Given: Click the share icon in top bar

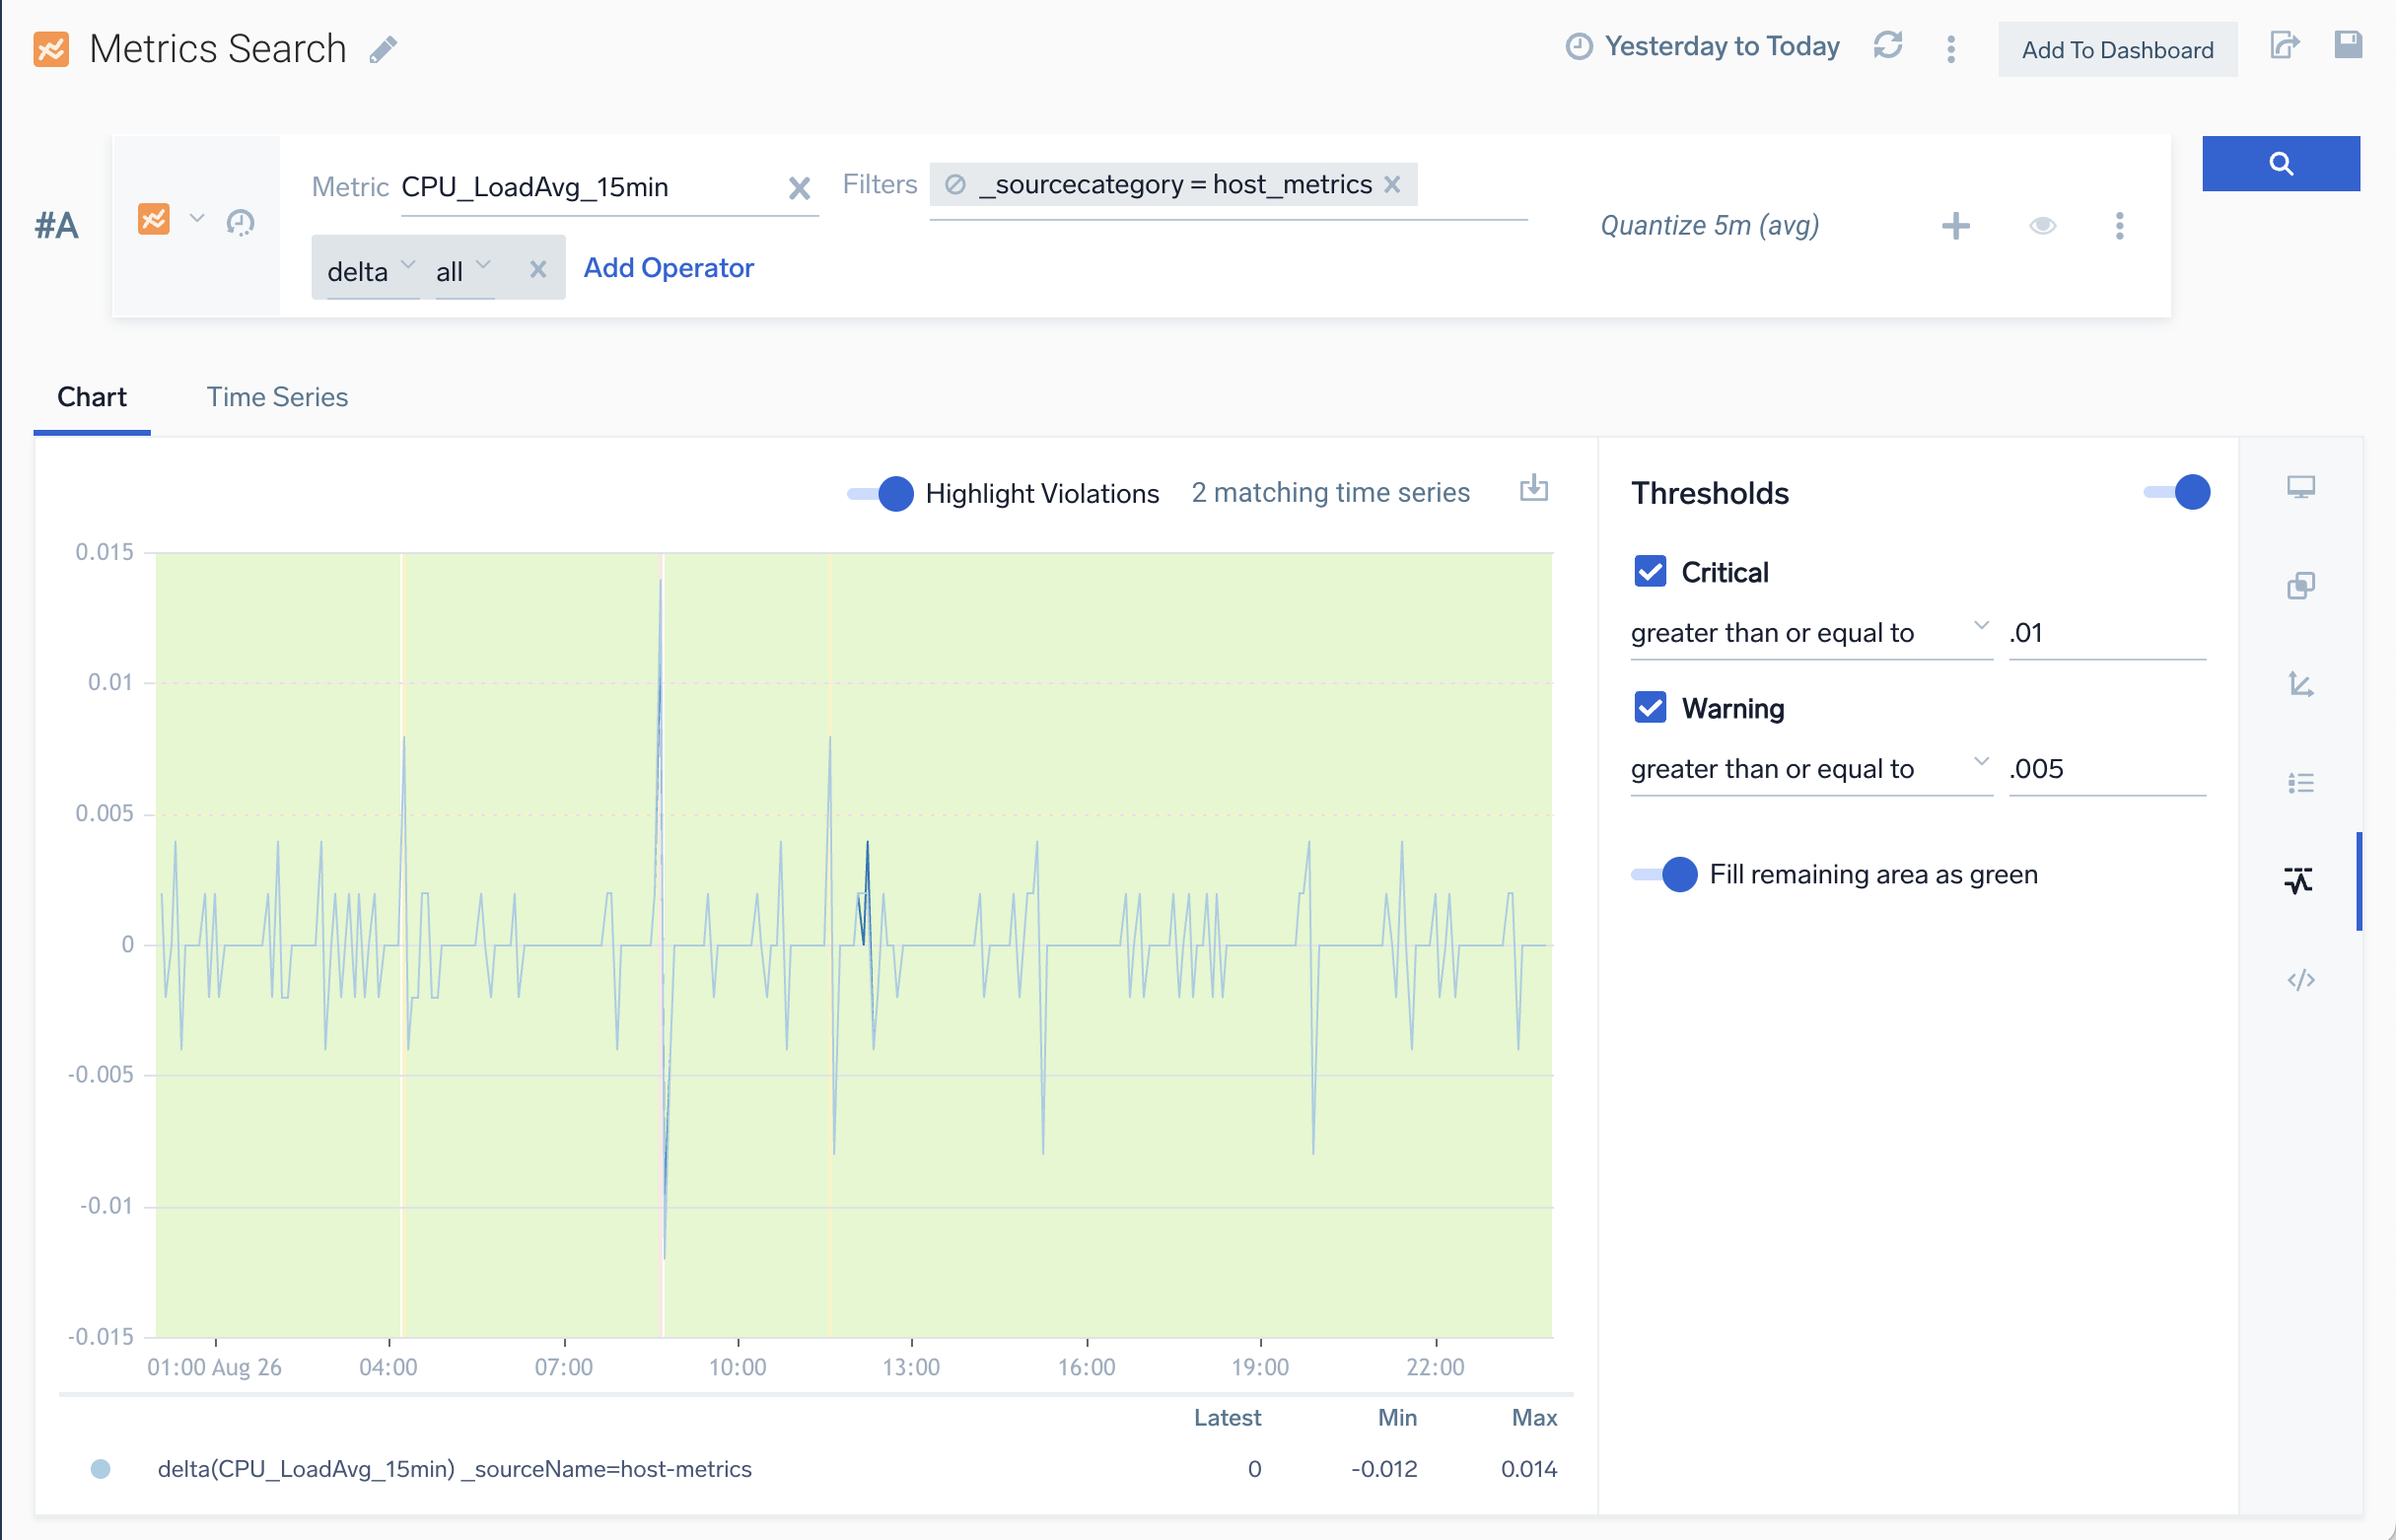Looking at the screenshot, I should (x=2284, y=46).
